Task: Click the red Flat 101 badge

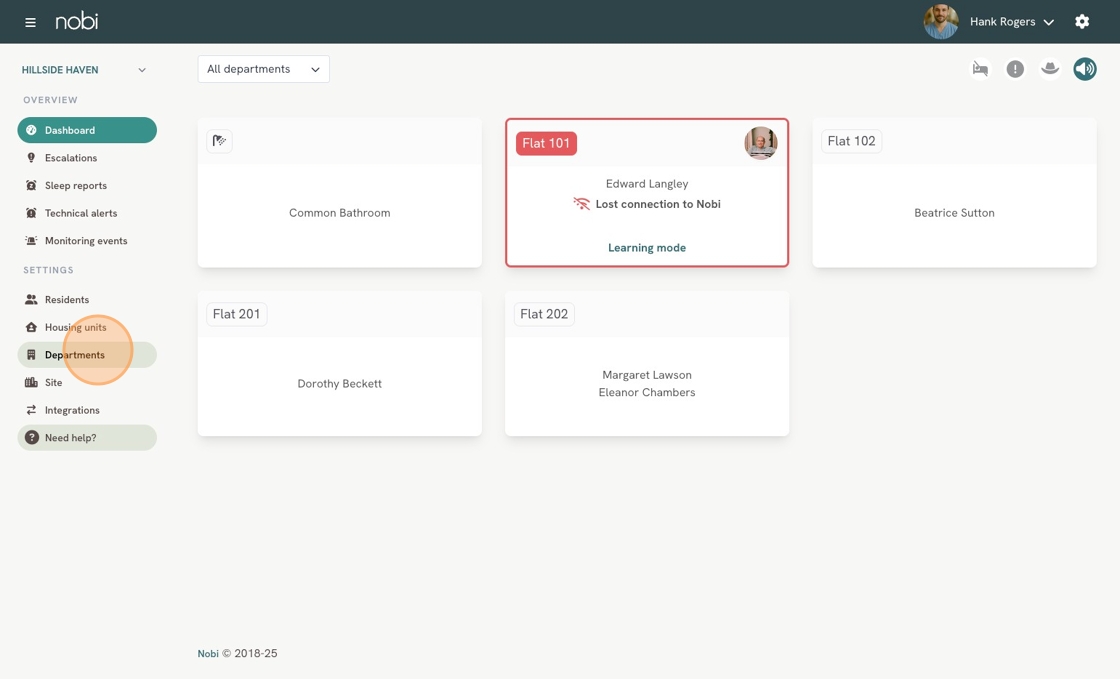Action: [x=546, y=143]
